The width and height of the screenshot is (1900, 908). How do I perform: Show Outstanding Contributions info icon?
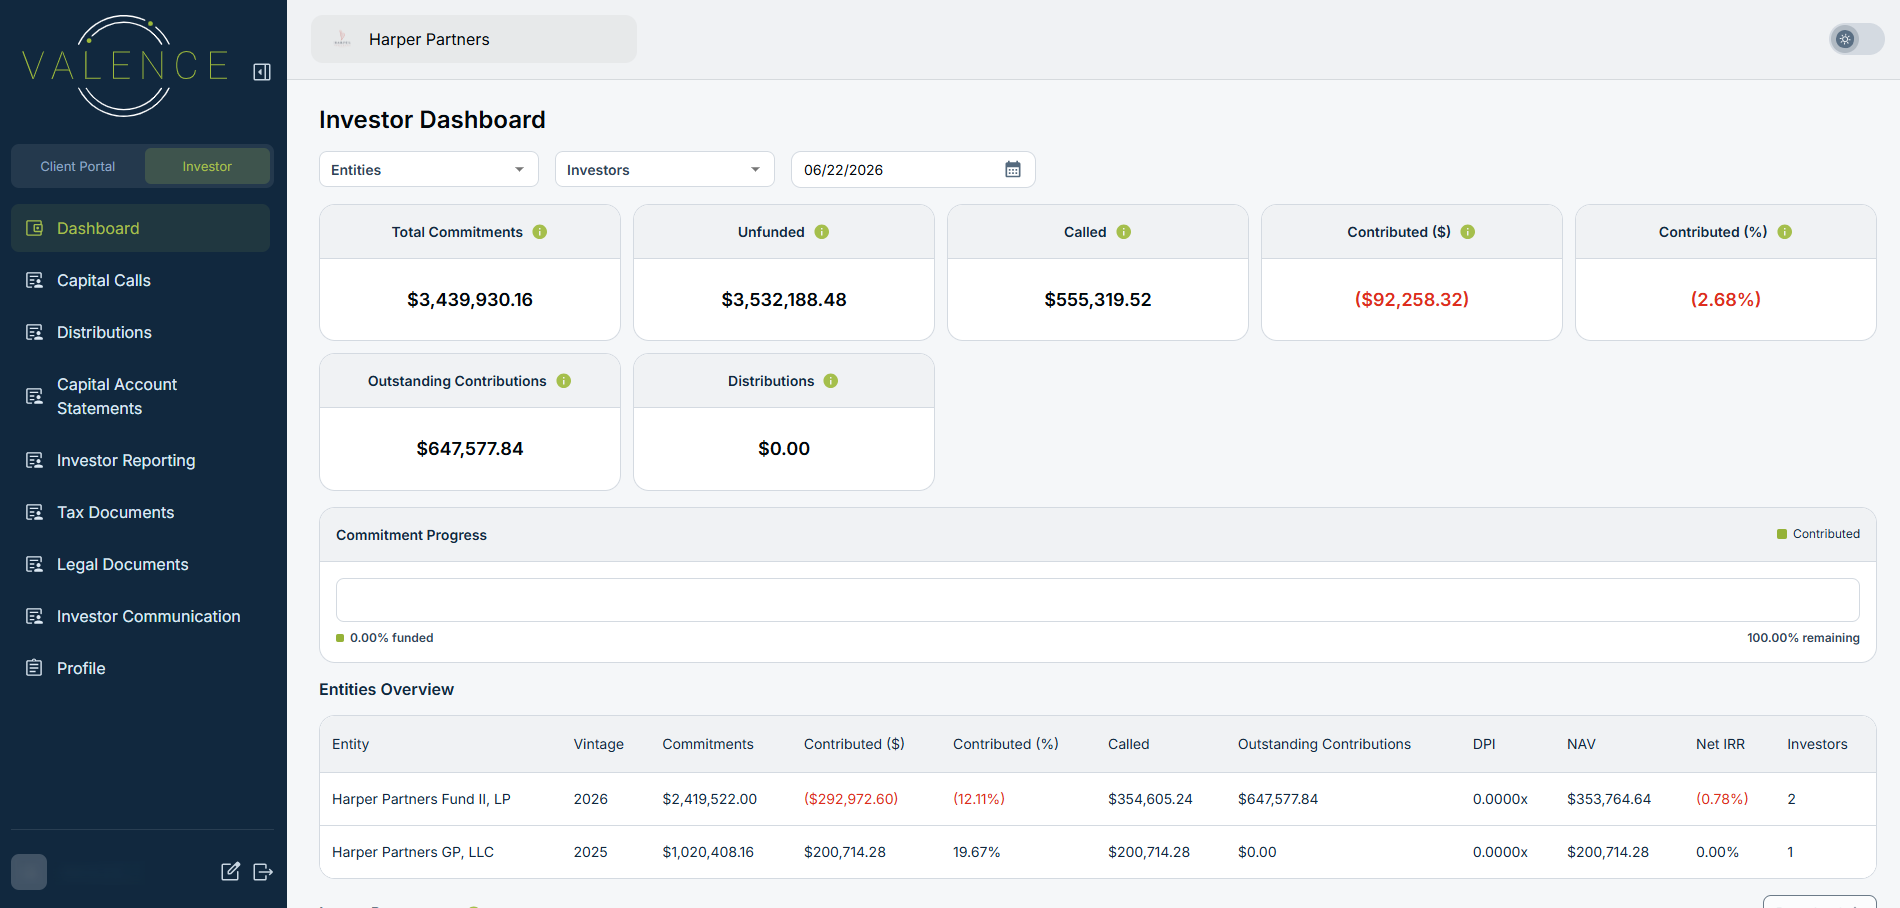tap(564, 381)
